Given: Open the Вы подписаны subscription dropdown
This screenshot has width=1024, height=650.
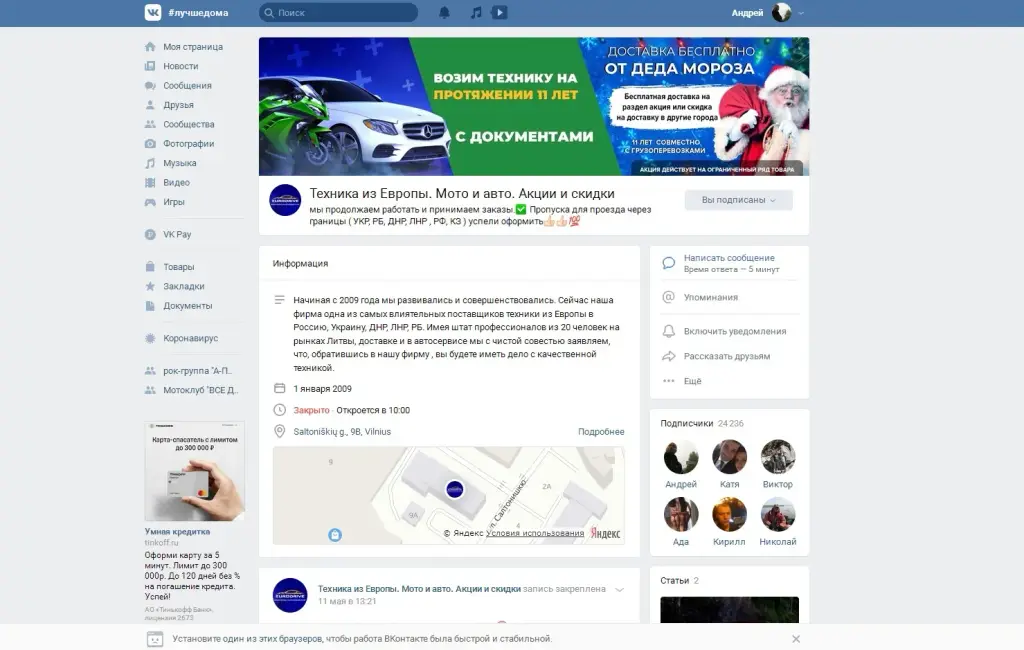Looking at the screenshot, I should (x=739, y=200).
